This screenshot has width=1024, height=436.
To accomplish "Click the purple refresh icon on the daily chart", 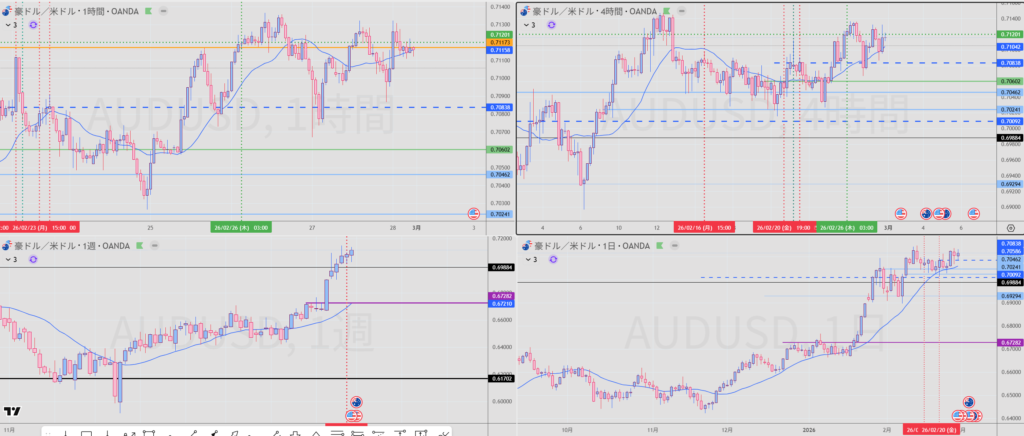I will point(552,259).
